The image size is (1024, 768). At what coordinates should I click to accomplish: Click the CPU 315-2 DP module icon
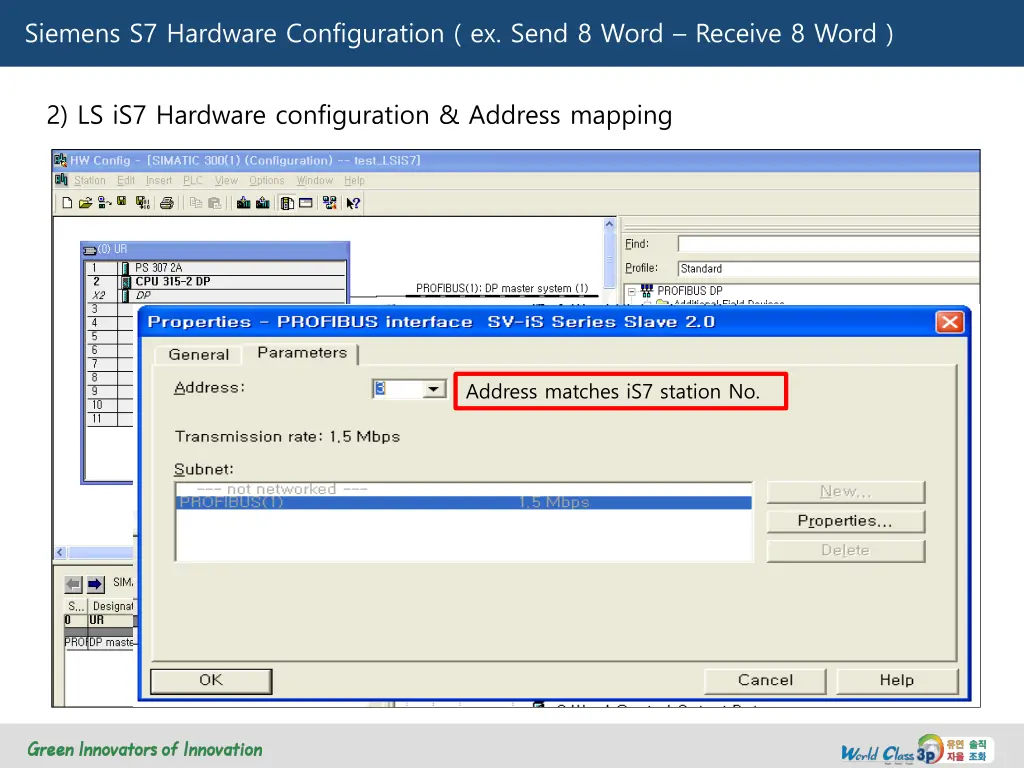tap(126, 281)
